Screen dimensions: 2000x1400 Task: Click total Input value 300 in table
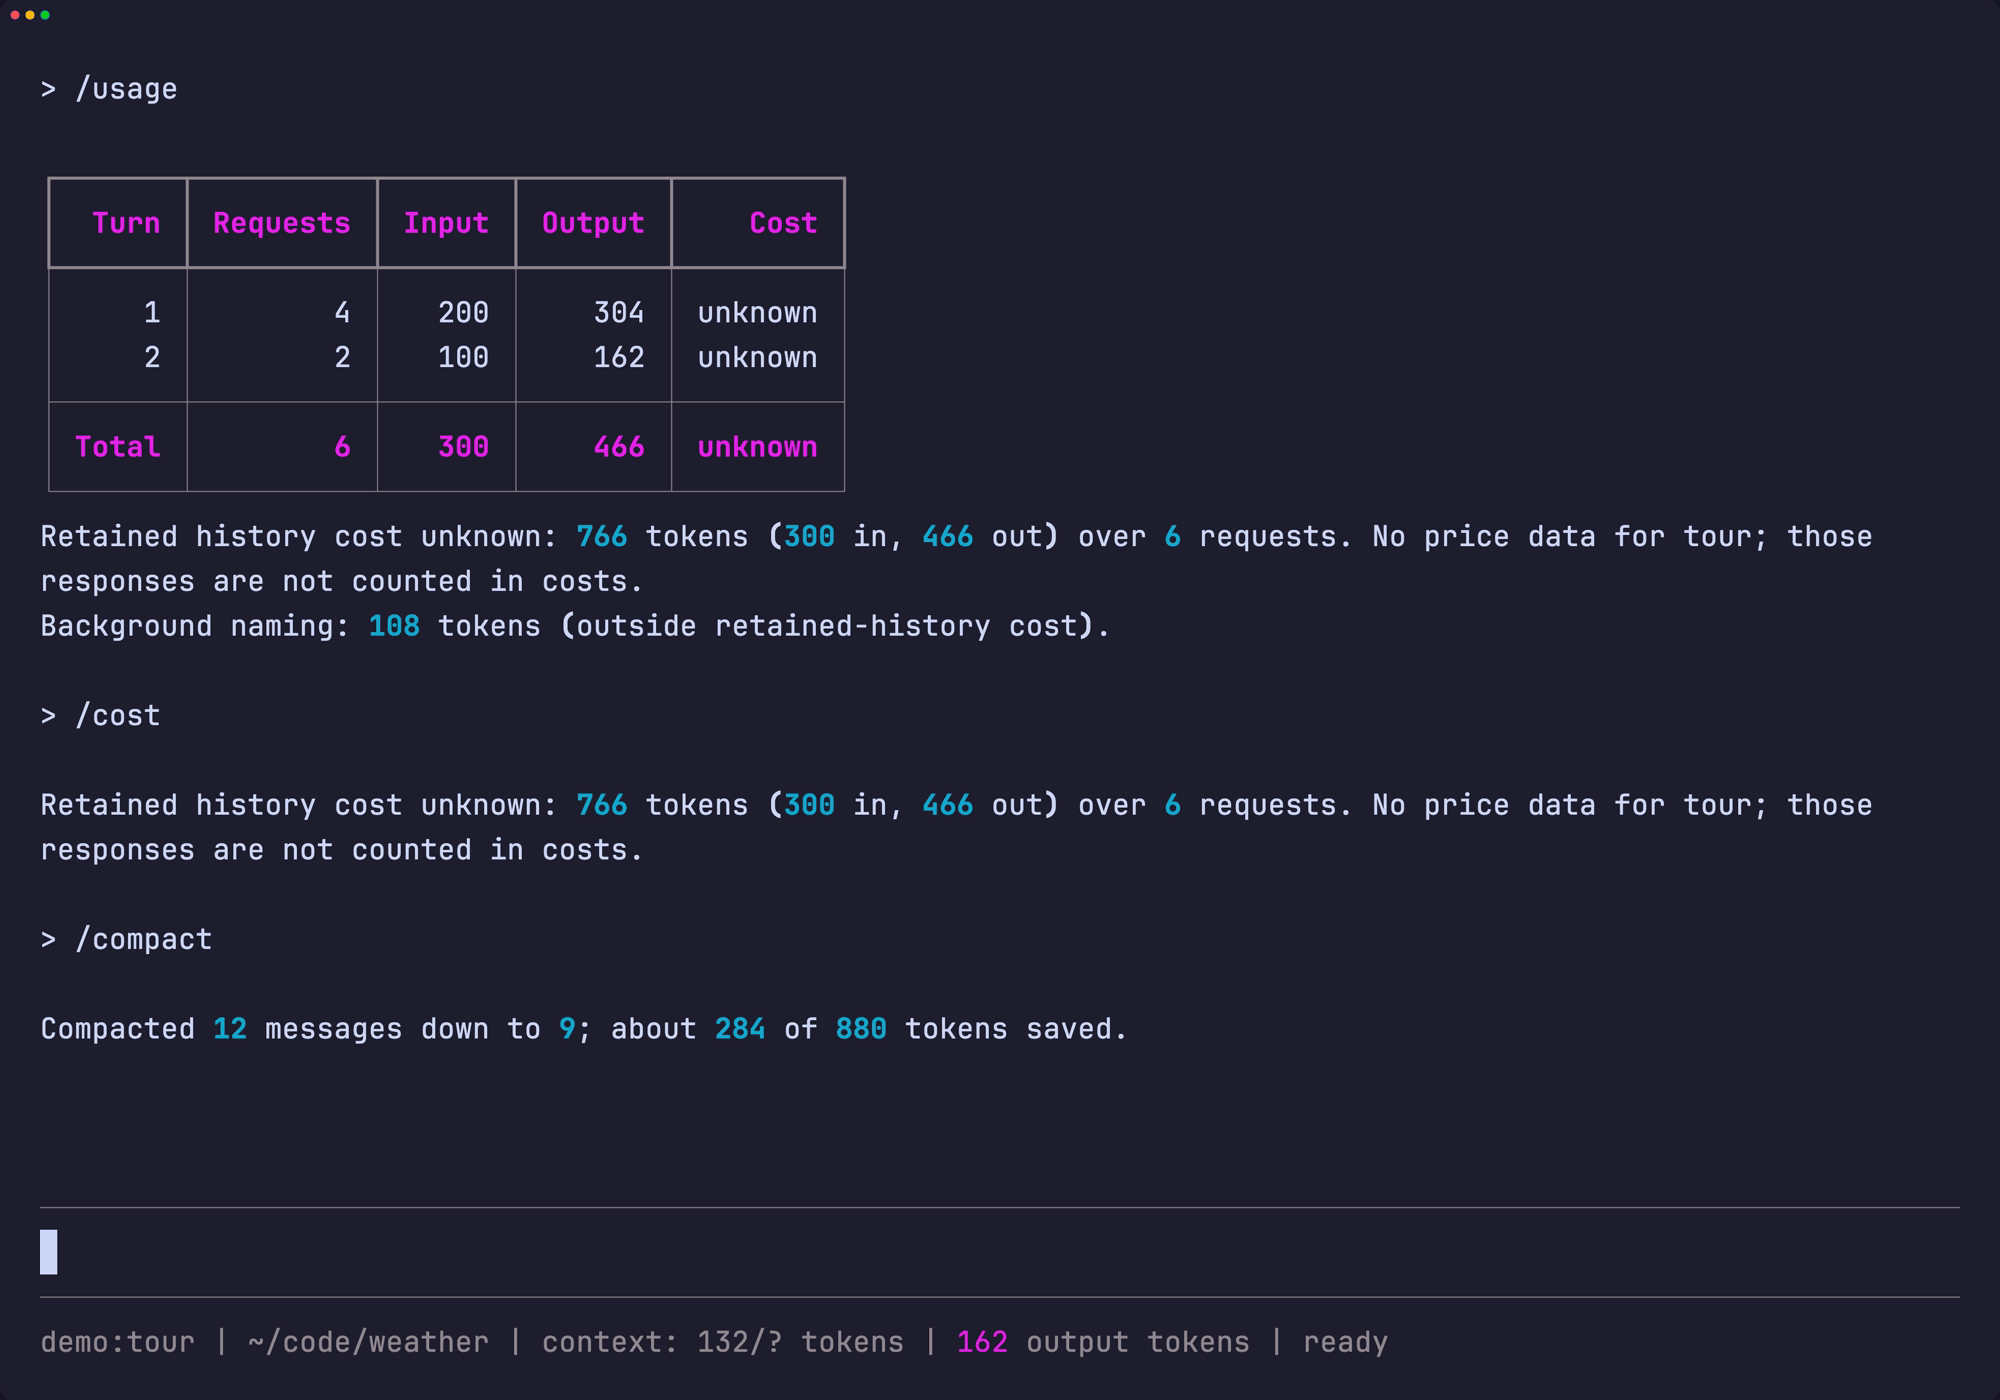(464, 447)
